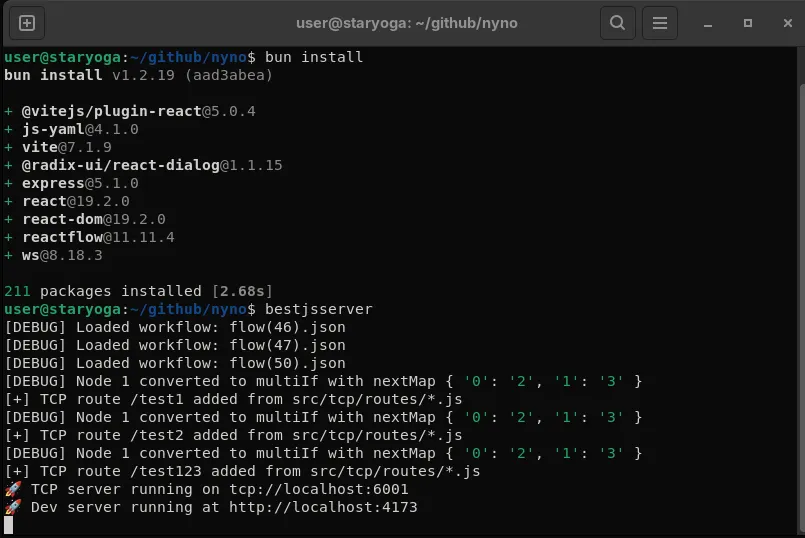Viewport: 805px width, 538px height.
Task: Click the @radix-ui/react-dialog package line
Action: (152, 165)
